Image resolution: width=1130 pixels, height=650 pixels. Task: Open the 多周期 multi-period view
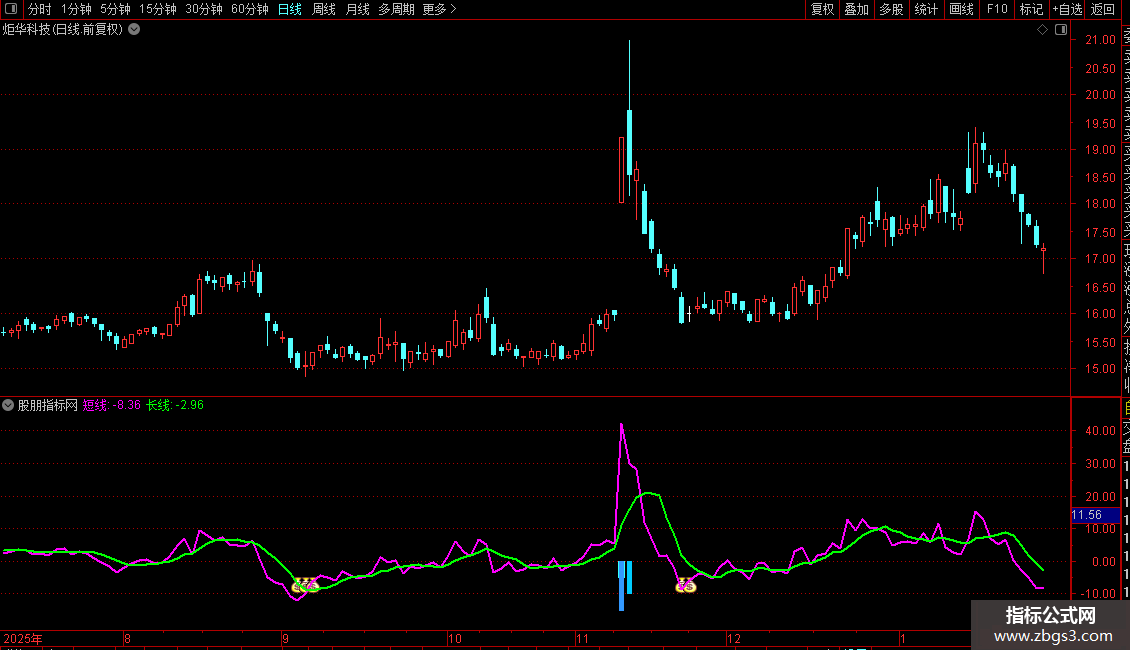click(396, 9)
